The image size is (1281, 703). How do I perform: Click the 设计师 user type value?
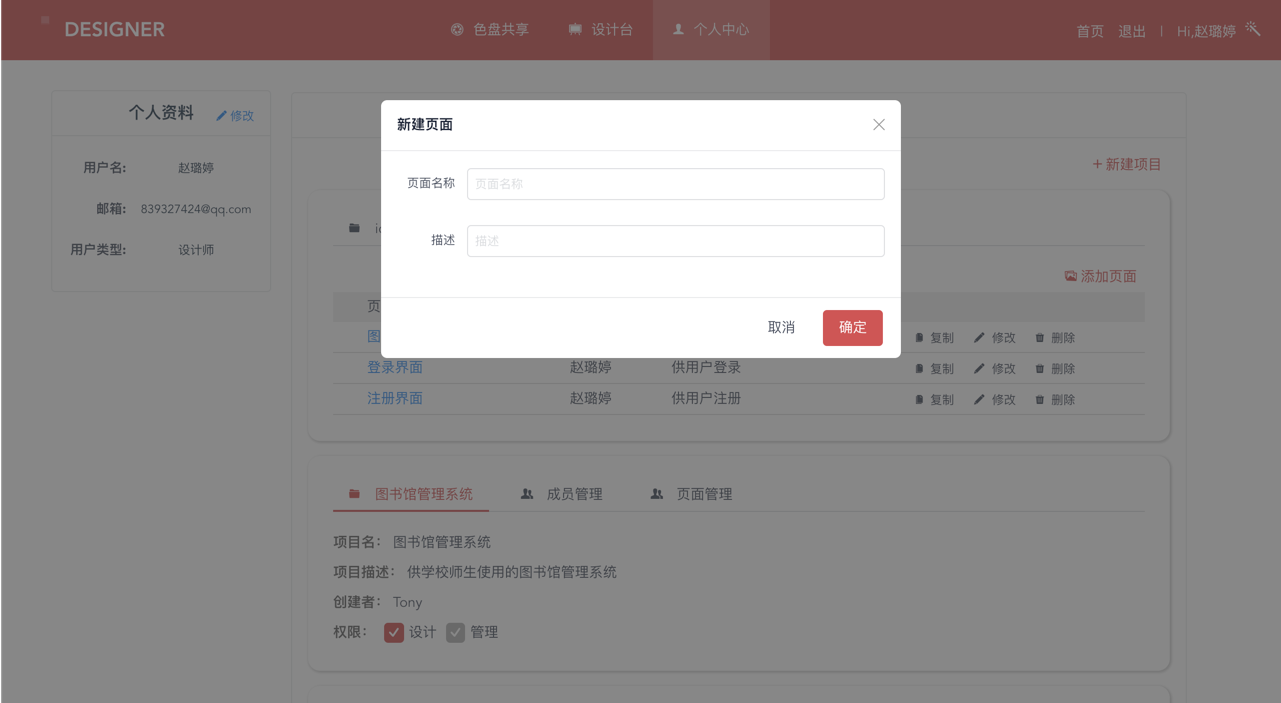pyautogui.click(x=196, y=250)
